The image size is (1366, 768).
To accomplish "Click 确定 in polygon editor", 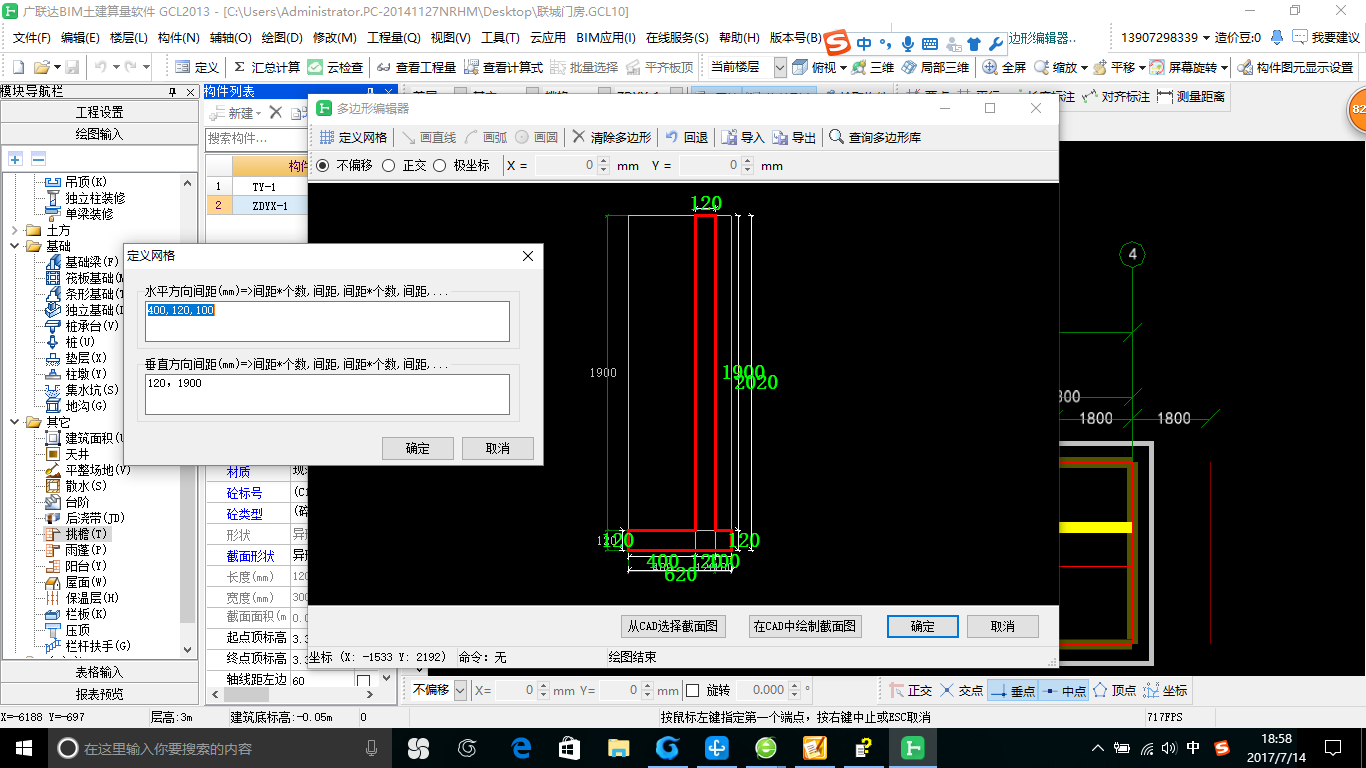I will pyautogui.click(x=923, y=626).
